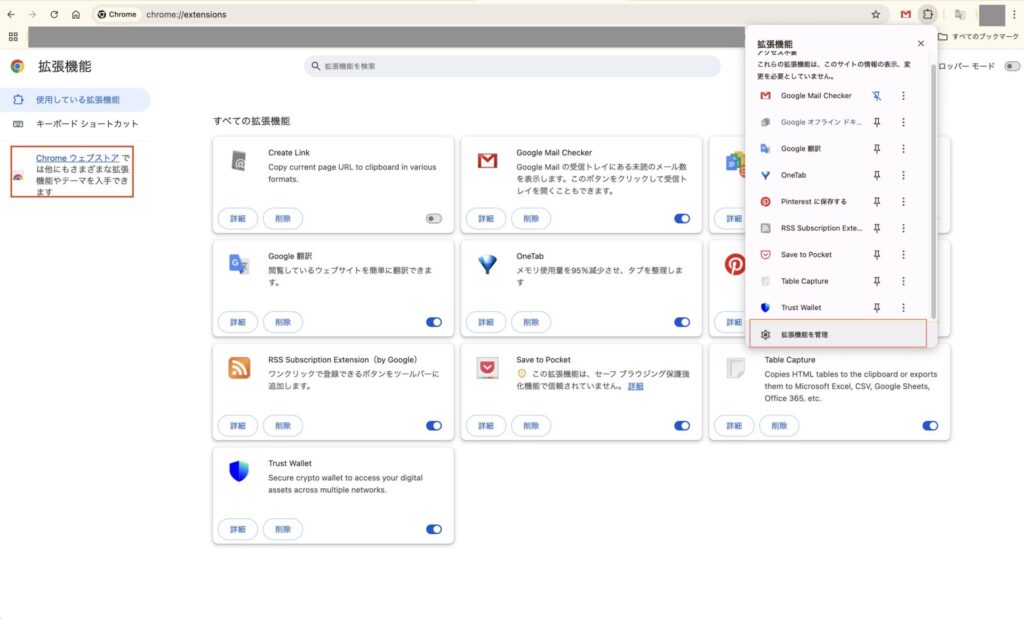This screenshot has height=619, width=1024.
Task: Pin RSS Subscription Extension in popup
Action: (876, 228)
